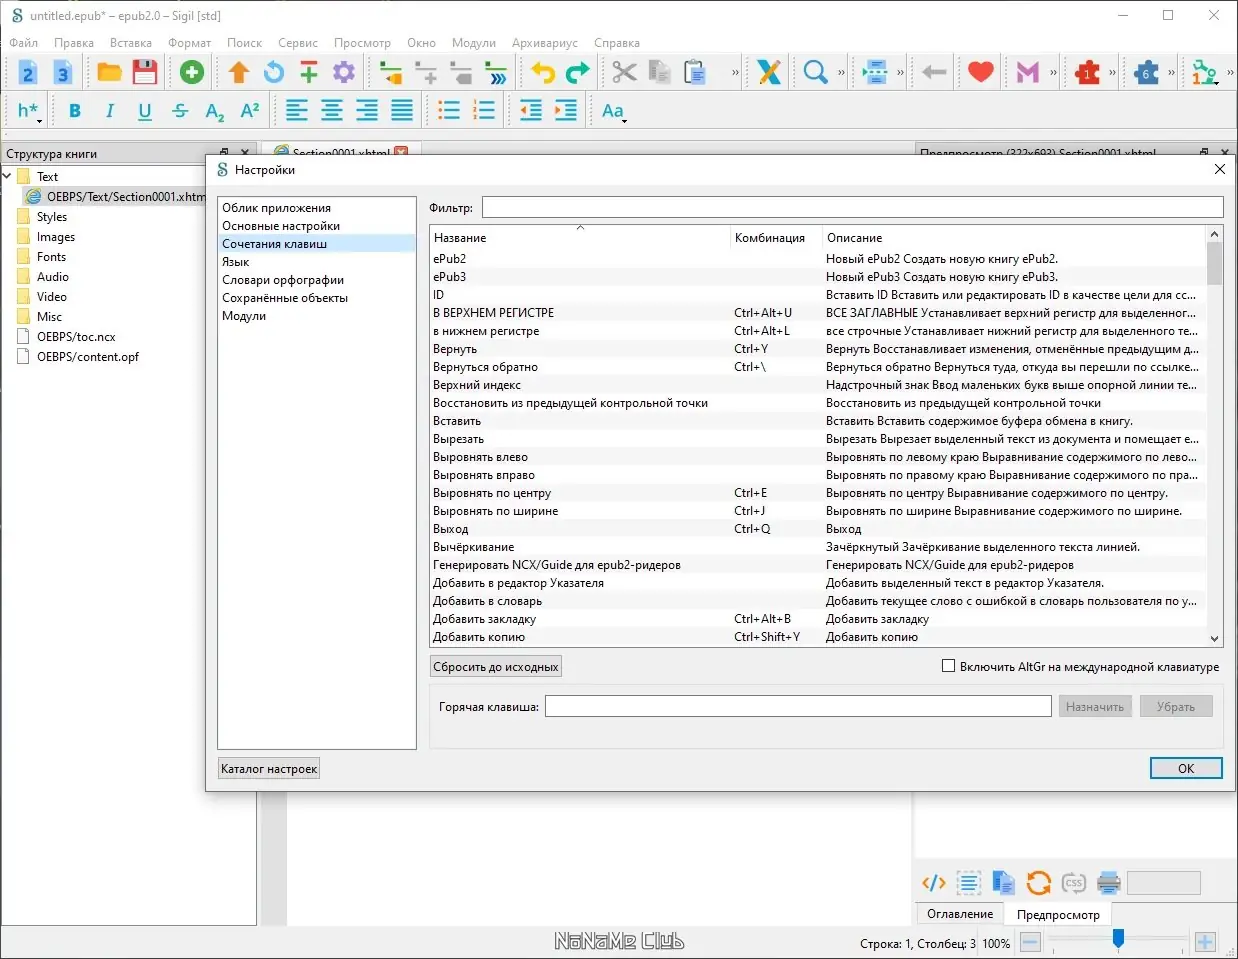
Task: Insert a numbered list icon
Action: click(x=484, y=111)
